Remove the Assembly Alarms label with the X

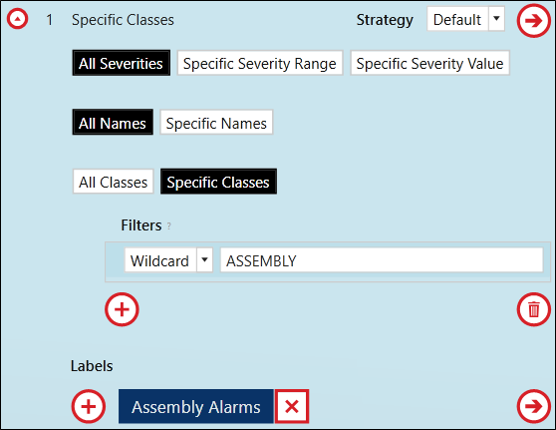292,406
